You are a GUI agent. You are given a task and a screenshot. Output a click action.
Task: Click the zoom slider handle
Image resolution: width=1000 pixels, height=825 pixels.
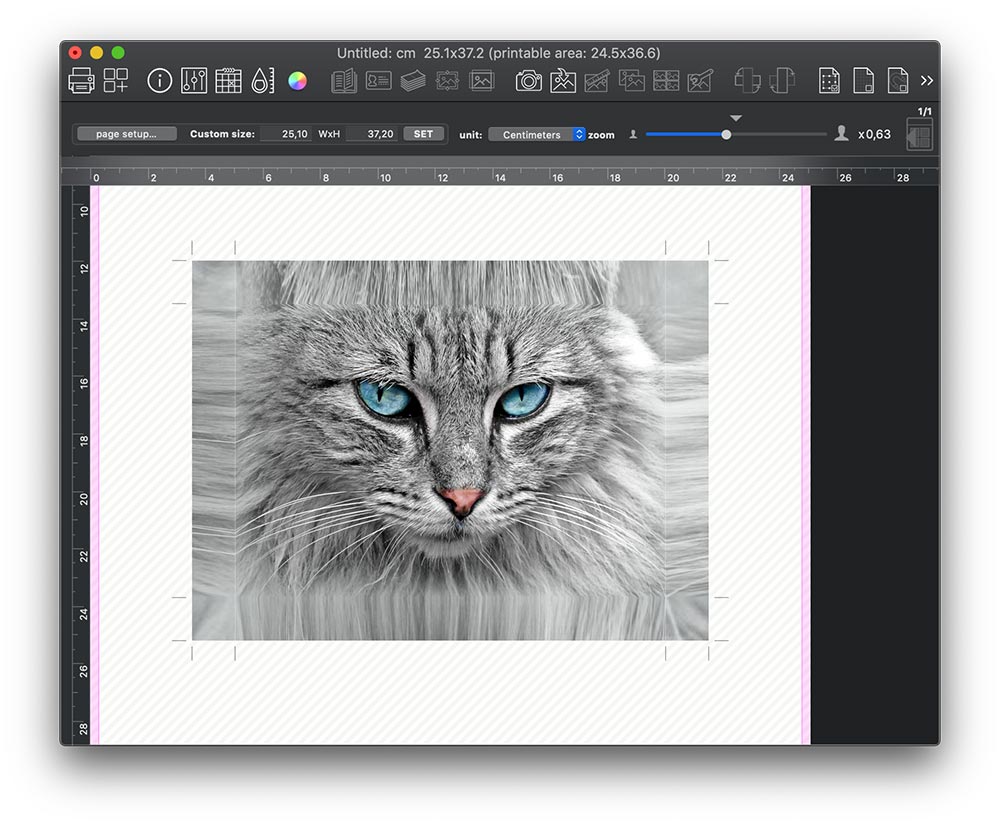[727, 134]
